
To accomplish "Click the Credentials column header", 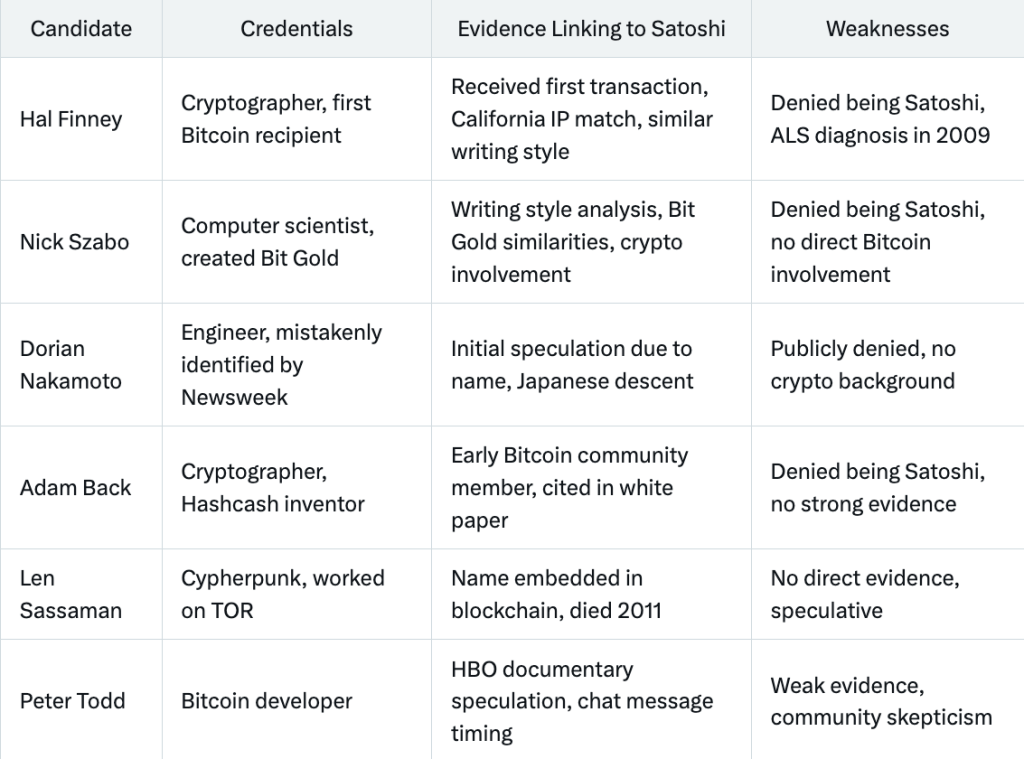I will pyautogui.click(x=296, y=29).
